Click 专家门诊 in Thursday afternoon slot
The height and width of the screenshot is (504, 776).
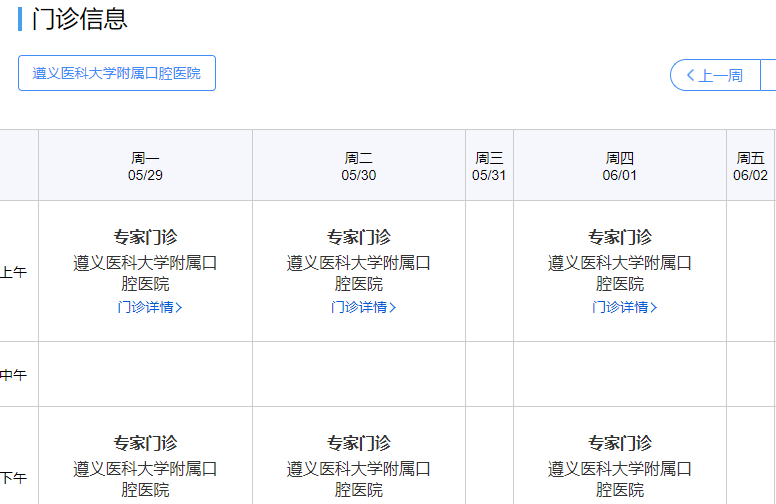click(620, 443)
